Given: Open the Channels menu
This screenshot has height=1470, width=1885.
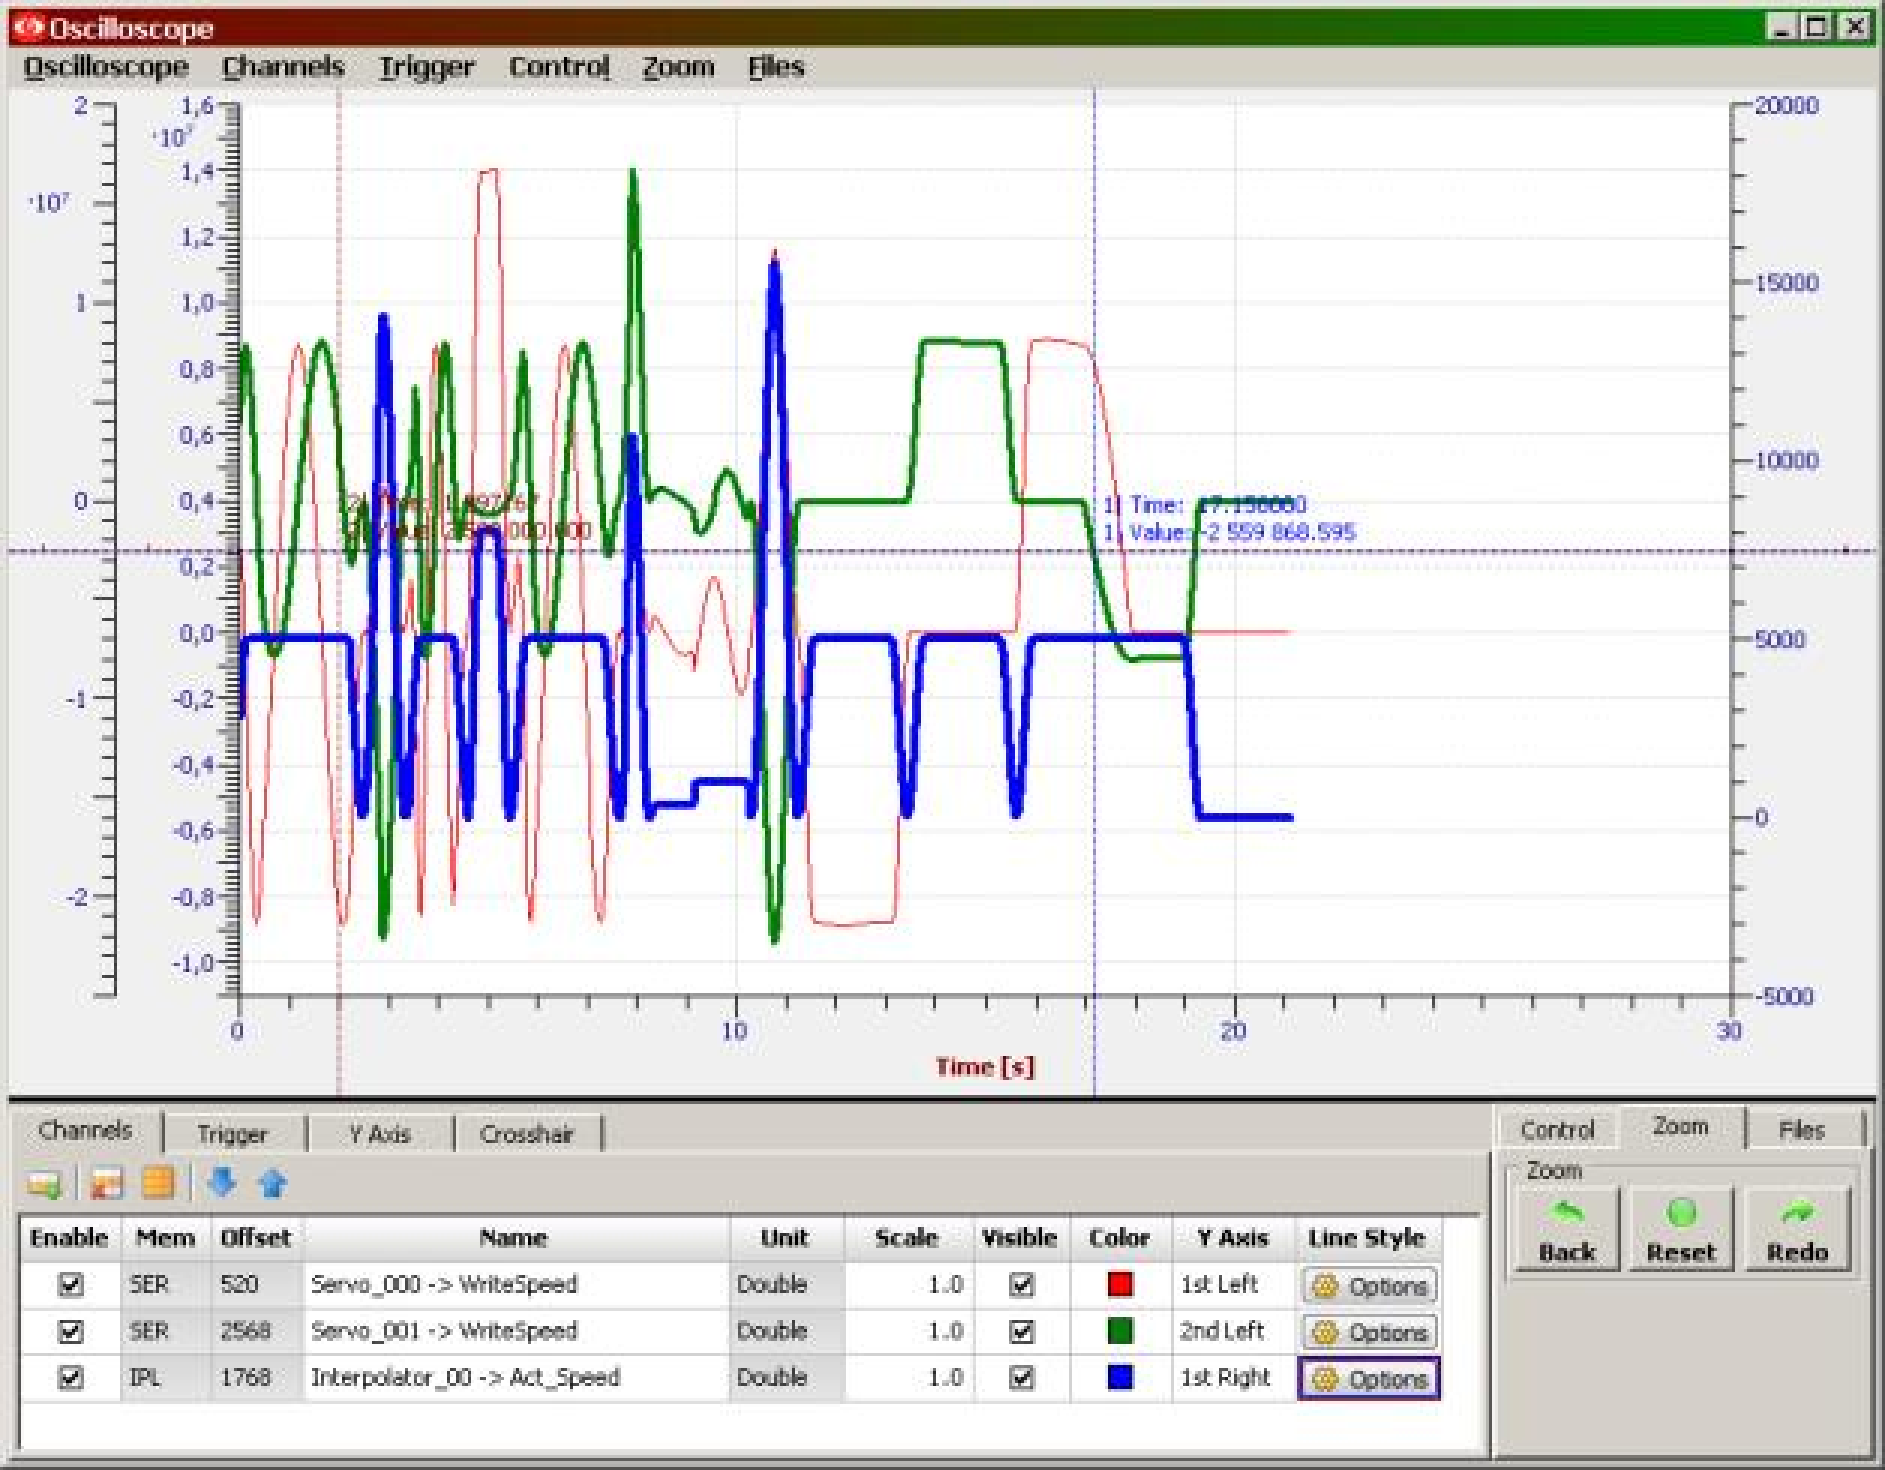Looking at the screenshot, I should pos(283,67).
